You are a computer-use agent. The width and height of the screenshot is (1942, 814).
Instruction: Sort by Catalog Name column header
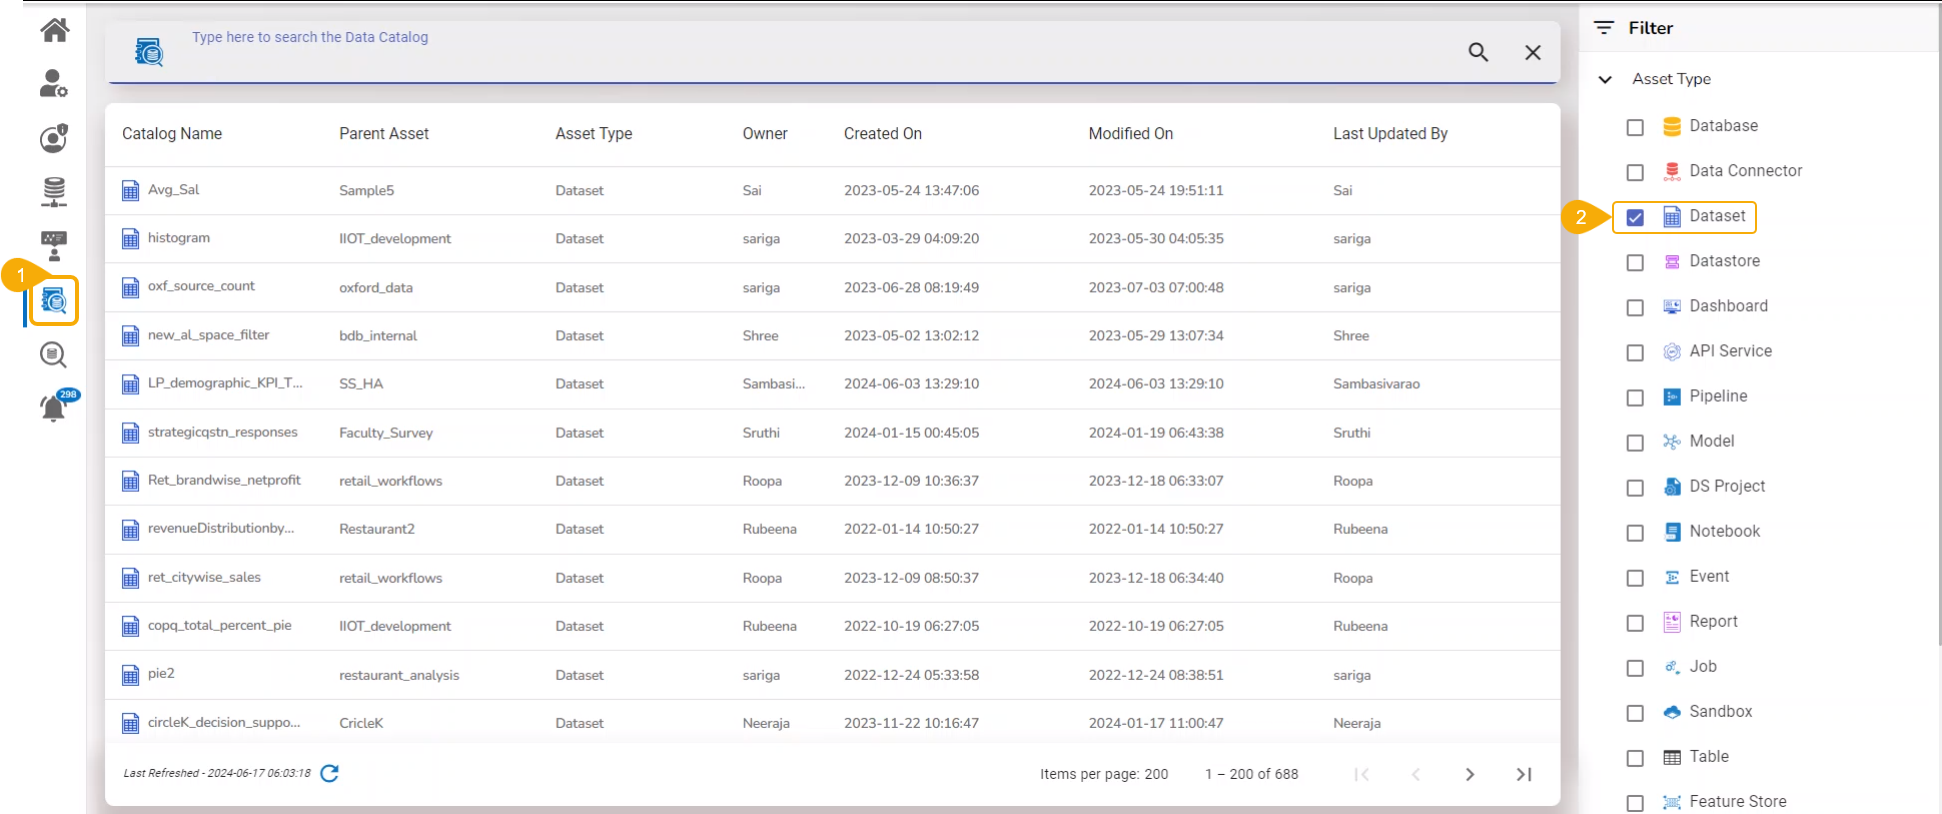172,133
